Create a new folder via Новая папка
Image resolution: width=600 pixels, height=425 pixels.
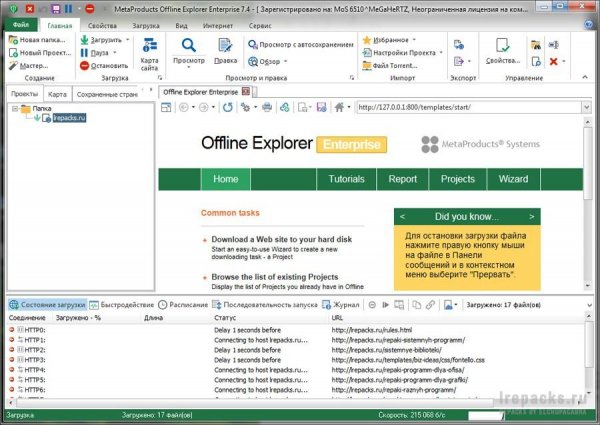(37, 40)
